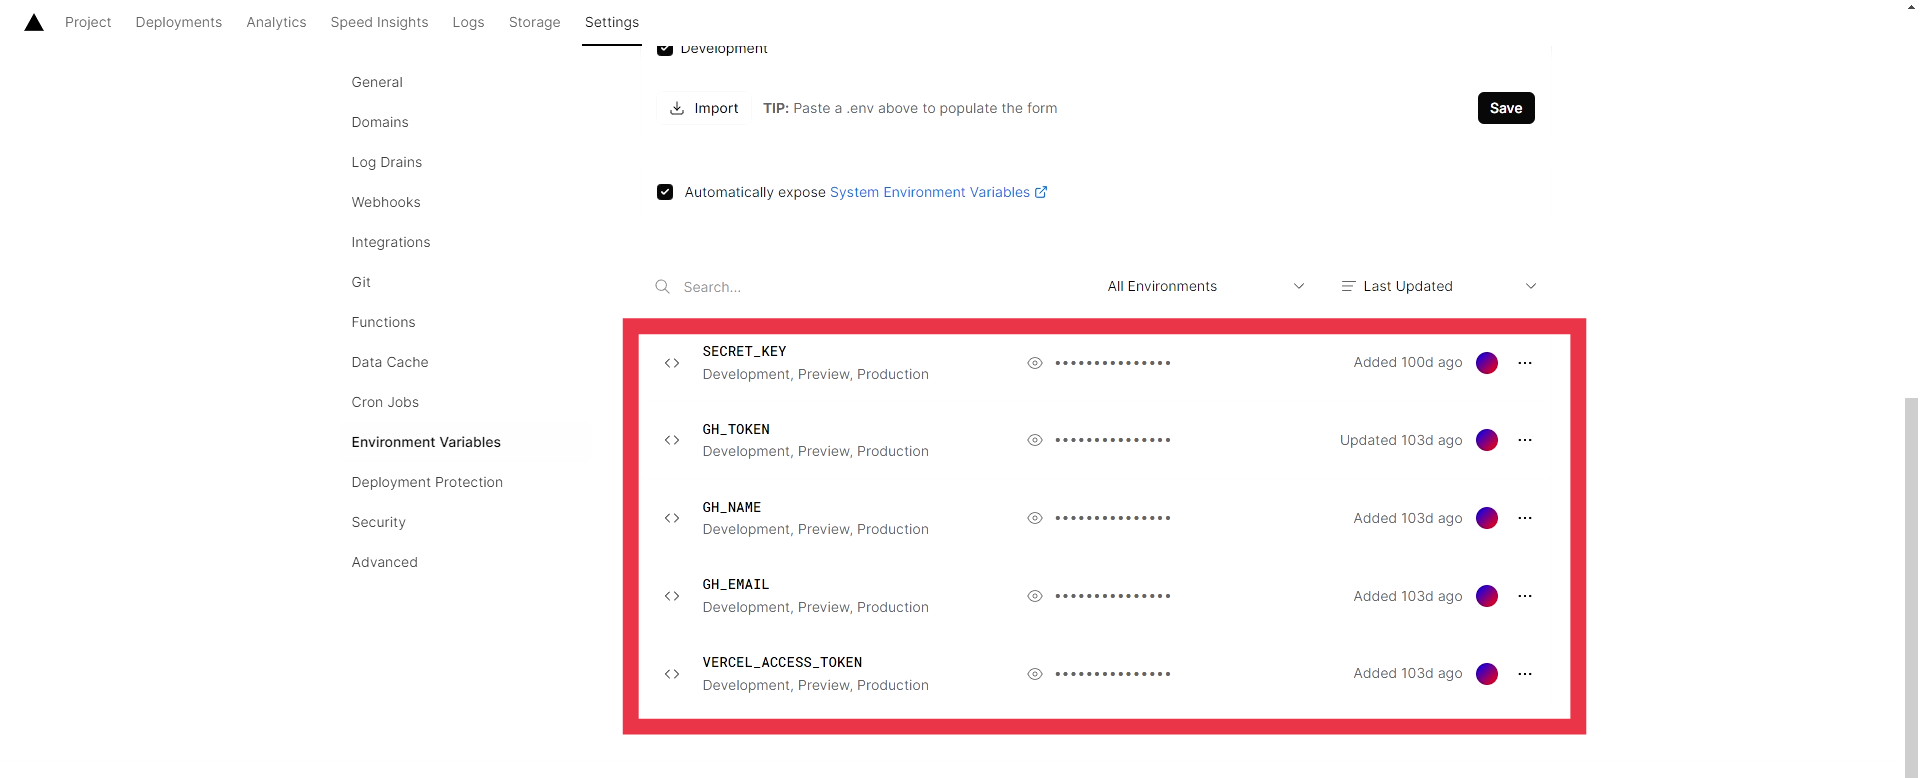Open Deployment Protection settings
The height and width of the screenshot is (778, 1920).
pos(427,482)
